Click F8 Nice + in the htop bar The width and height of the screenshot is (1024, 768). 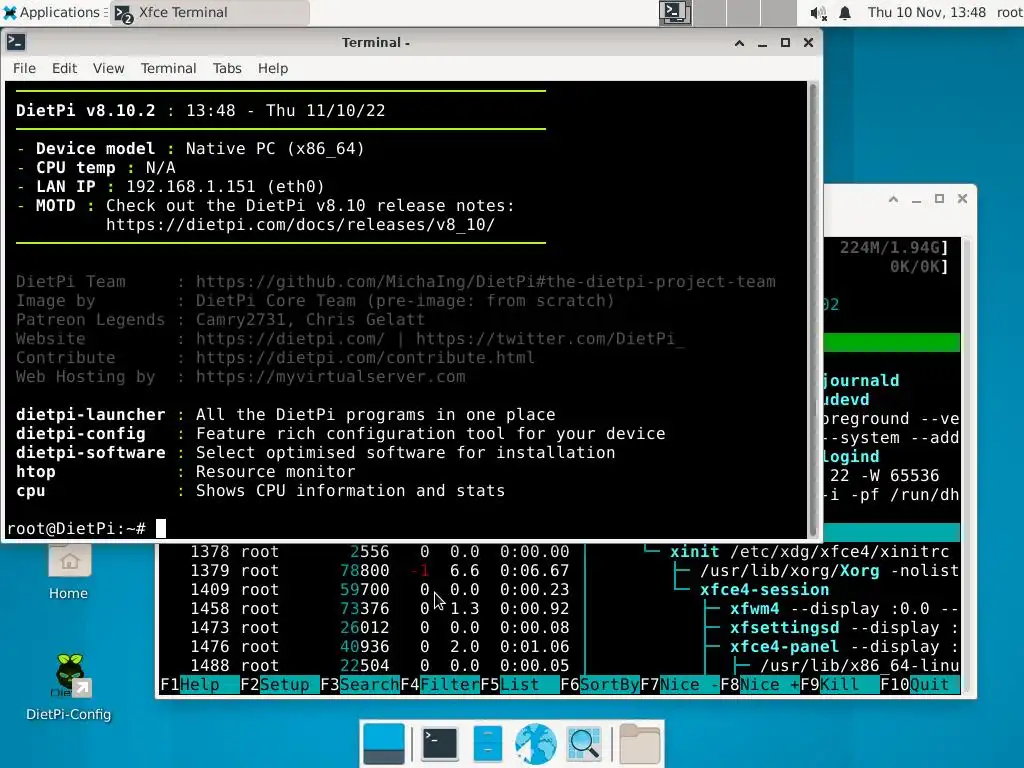[x=760, y=684]
